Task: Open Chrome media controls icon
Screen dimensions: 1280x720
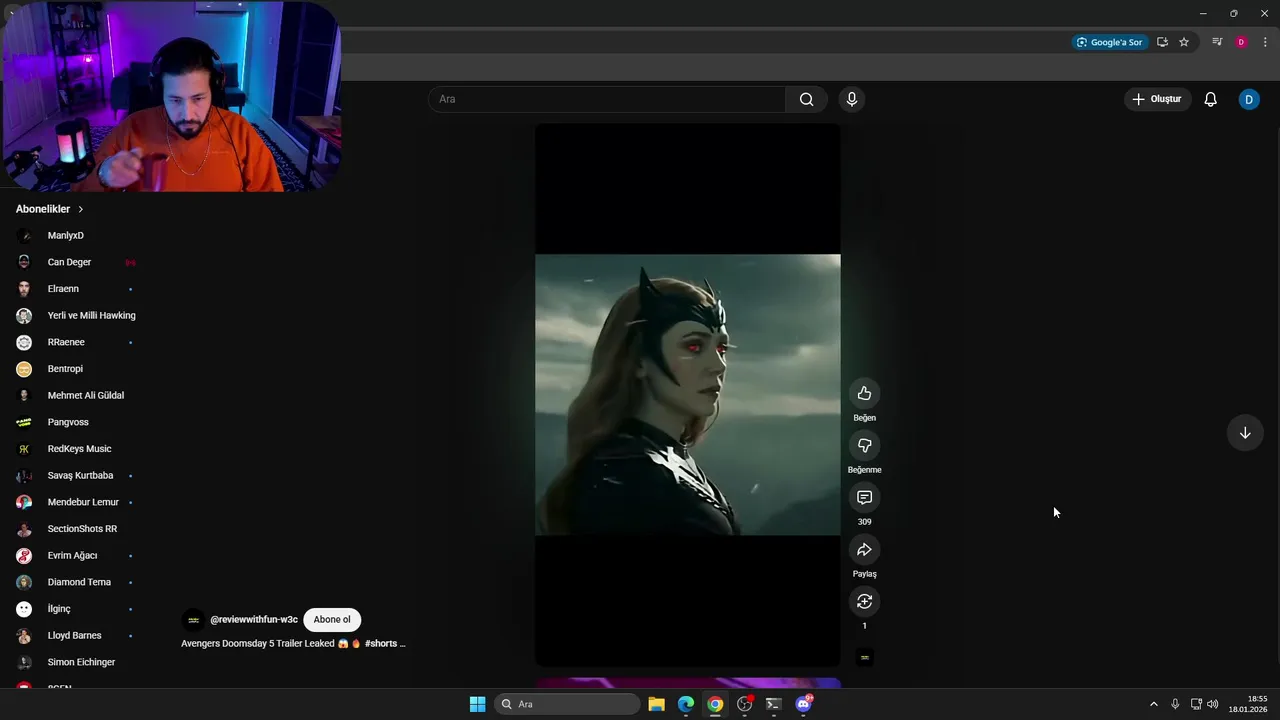Action: pos(1217,42)
